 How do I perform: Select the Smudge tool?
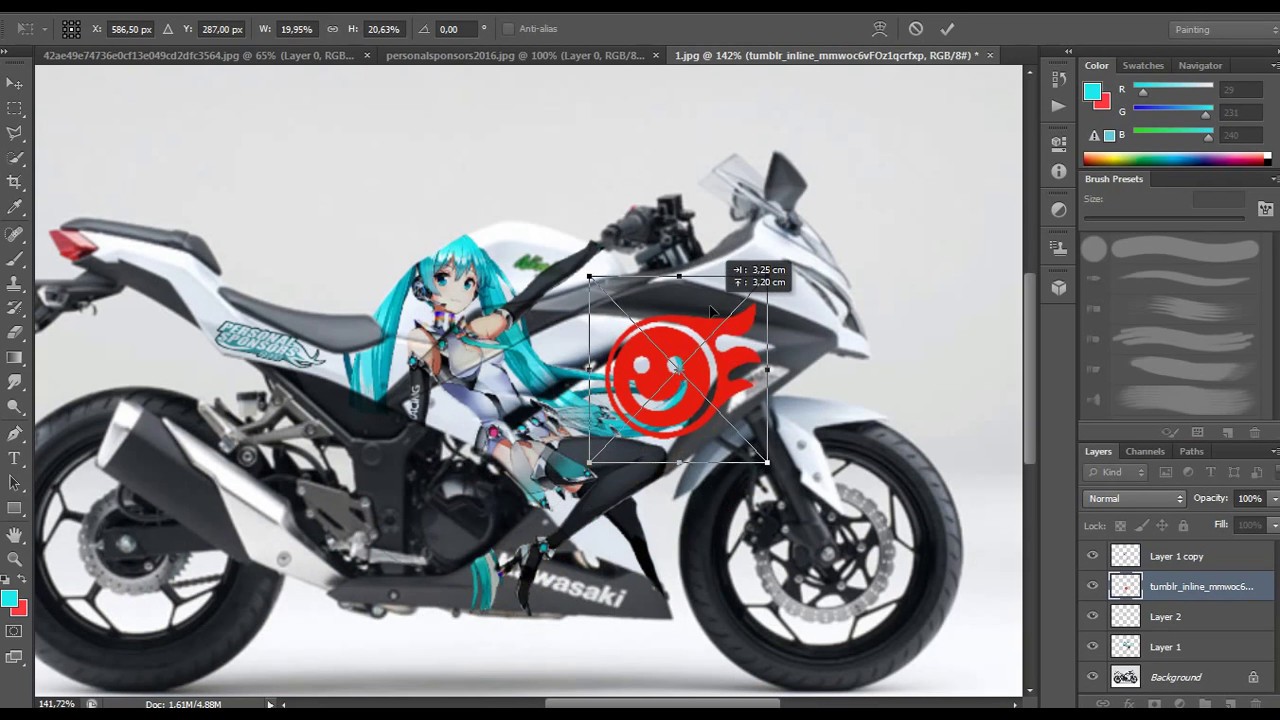click(14, 382)
